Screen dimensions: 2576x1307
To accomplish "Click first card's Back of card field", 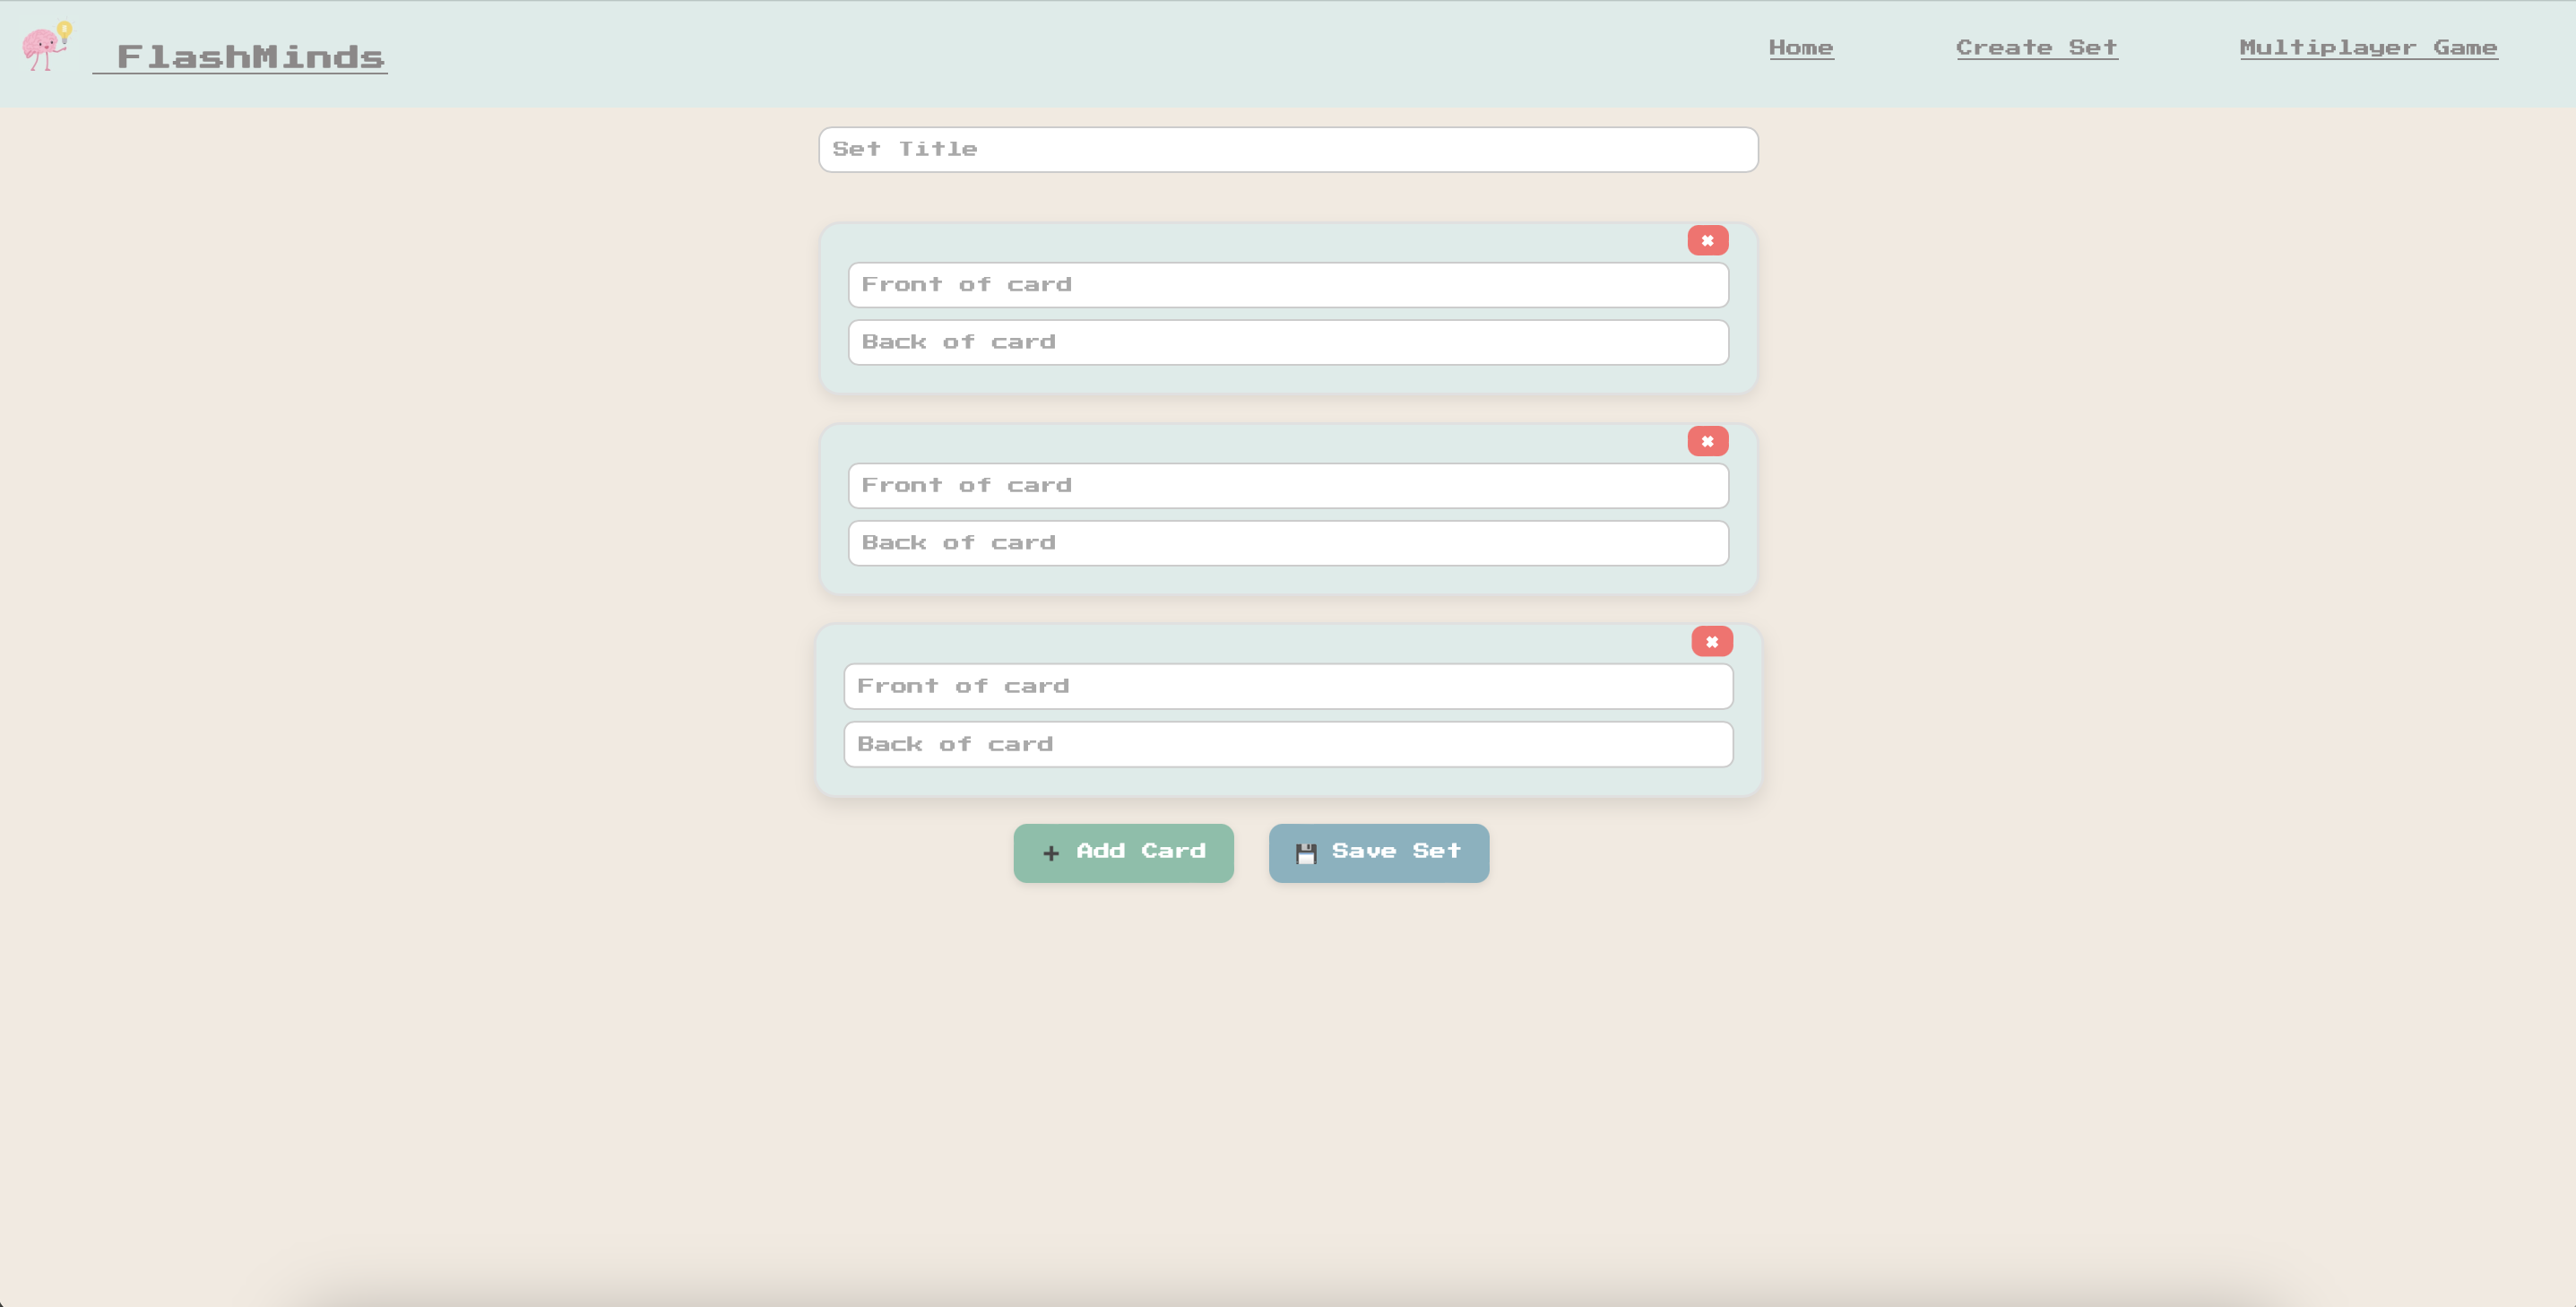I will (x=1288, y=343).
